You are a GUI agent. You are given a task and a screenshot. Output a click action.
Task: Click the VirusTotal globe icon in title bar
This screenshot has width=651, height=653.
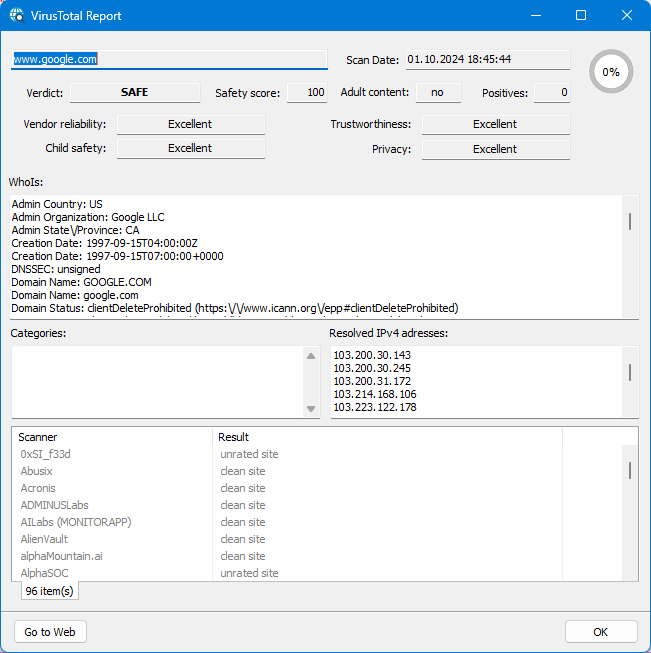(17, 15)
